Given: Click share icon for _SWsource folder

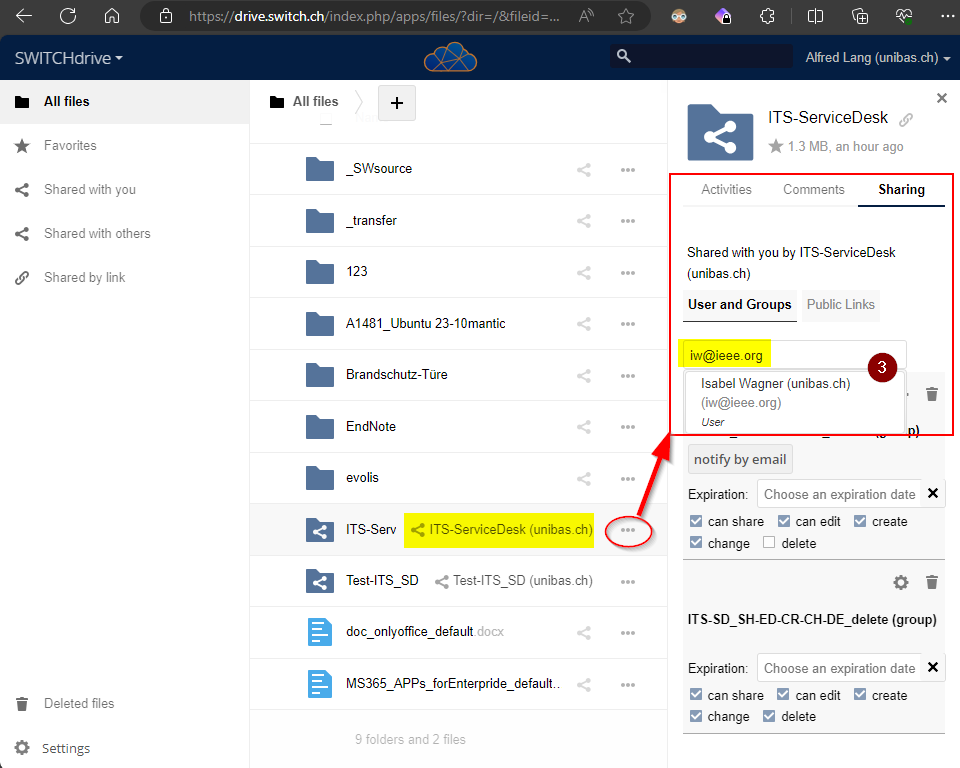Looking at the screenshot, I should 583,170.
